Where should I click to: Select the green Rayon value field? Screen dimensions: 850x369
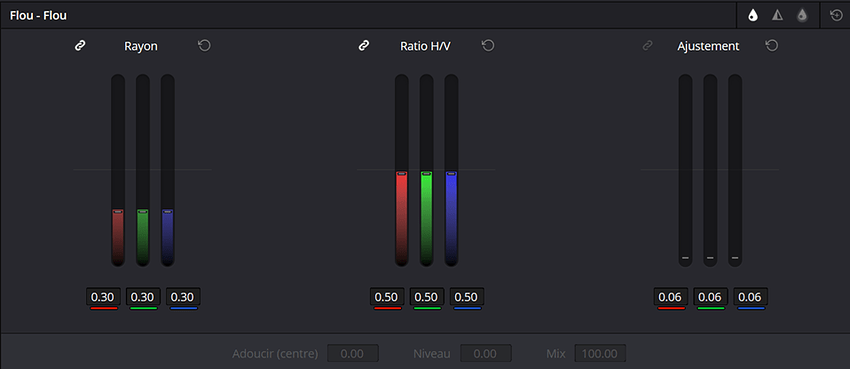[x=143, y=297]
